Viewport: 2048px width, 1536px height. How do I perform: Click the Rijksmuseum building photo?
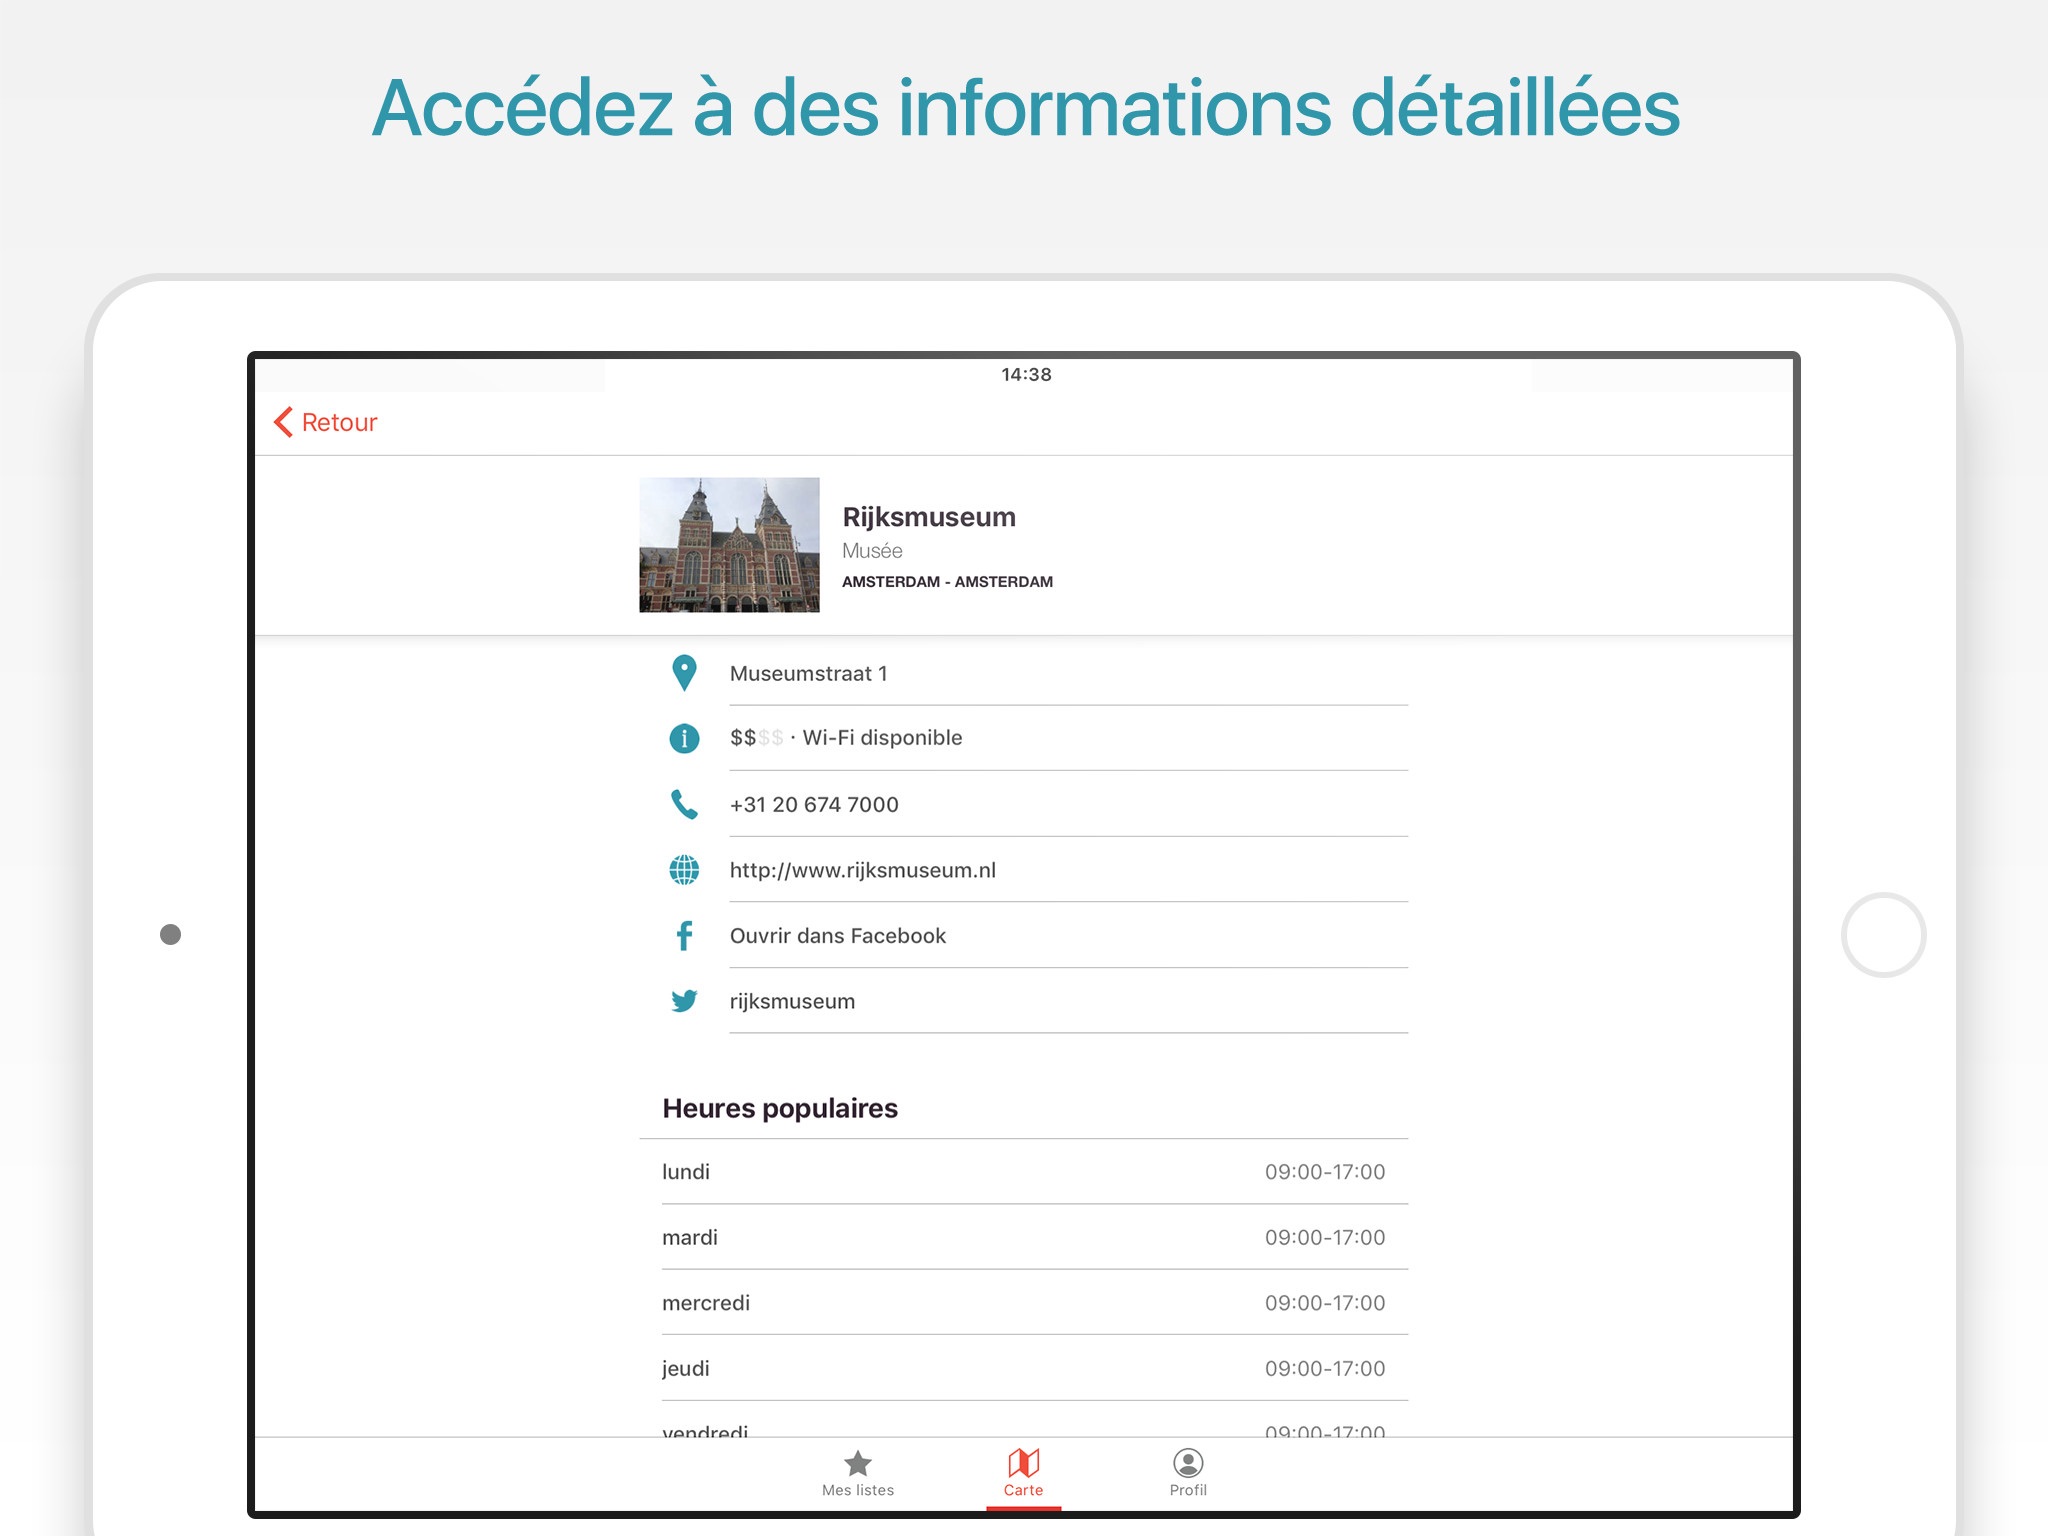[x=729, y=545]
